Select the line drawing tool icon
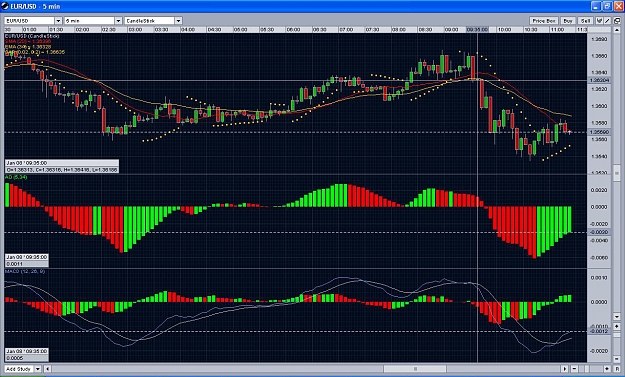 pos(607,21)
